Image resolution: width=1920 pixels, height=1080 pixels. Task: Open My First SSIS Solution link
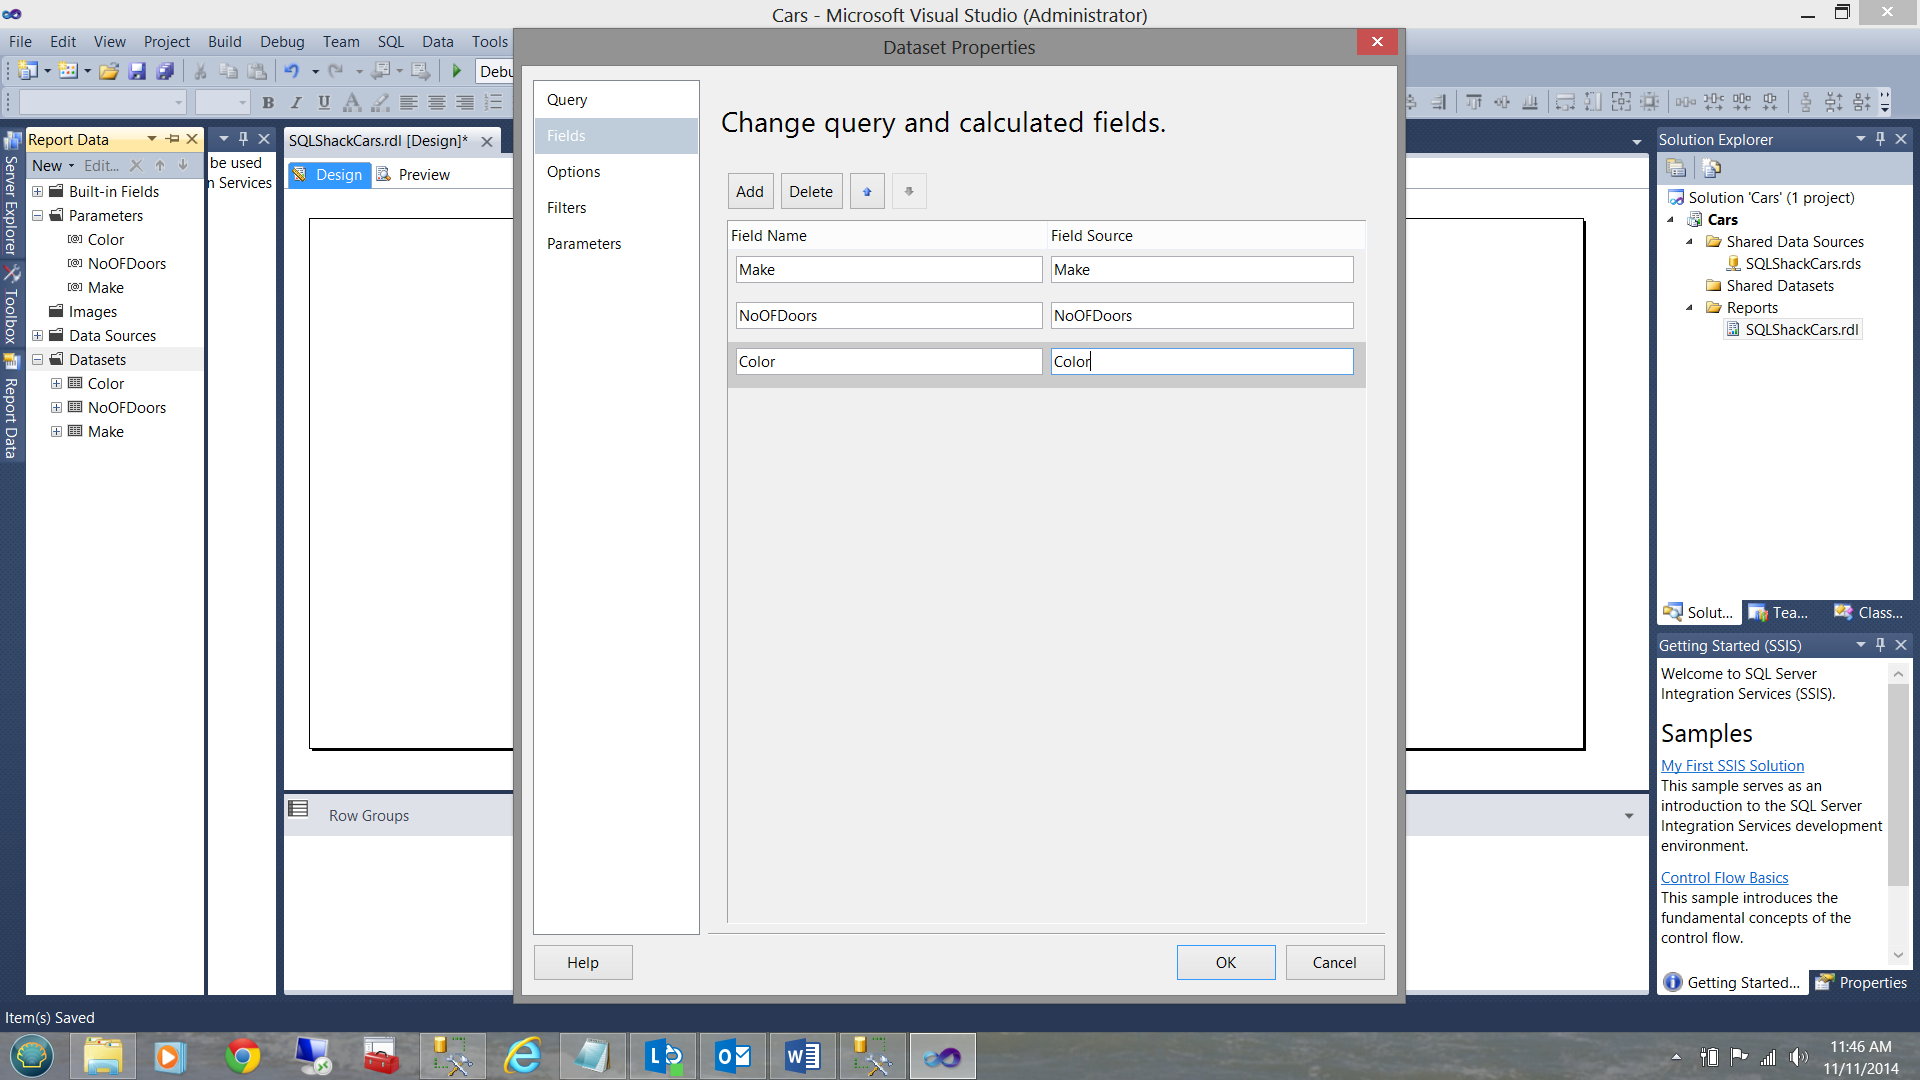1732,766
